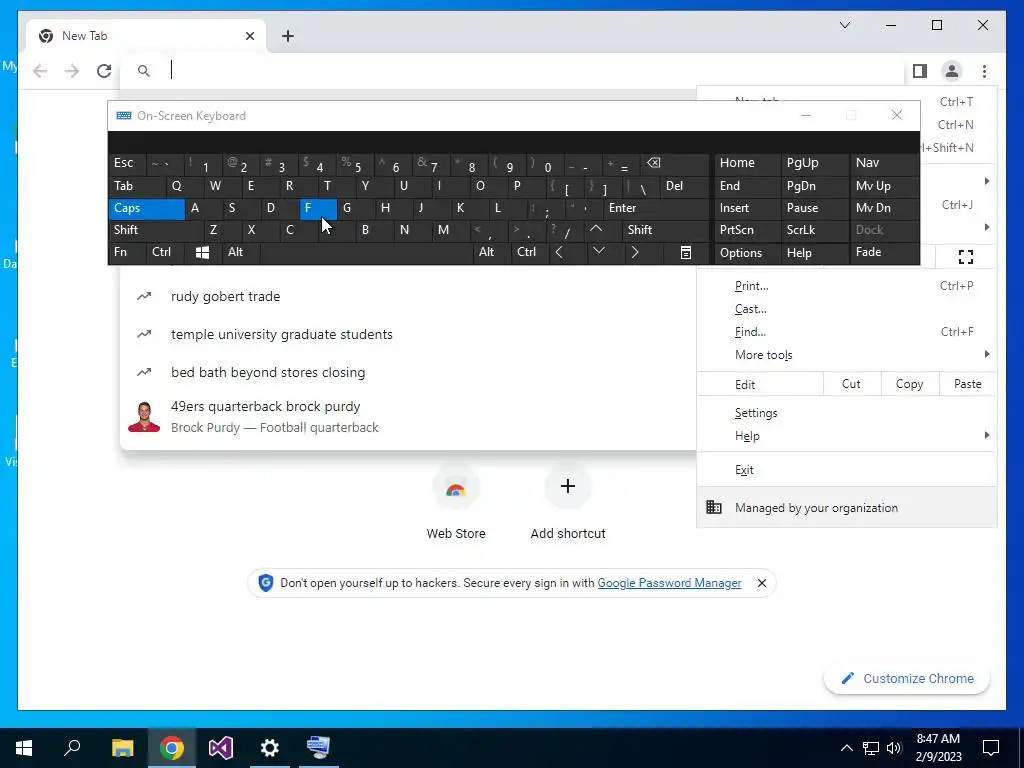Click the Backspace key on On-Screen Keyboard
Image resolution: width=1024 pixels, height=768 pixels.
(675, 163)
